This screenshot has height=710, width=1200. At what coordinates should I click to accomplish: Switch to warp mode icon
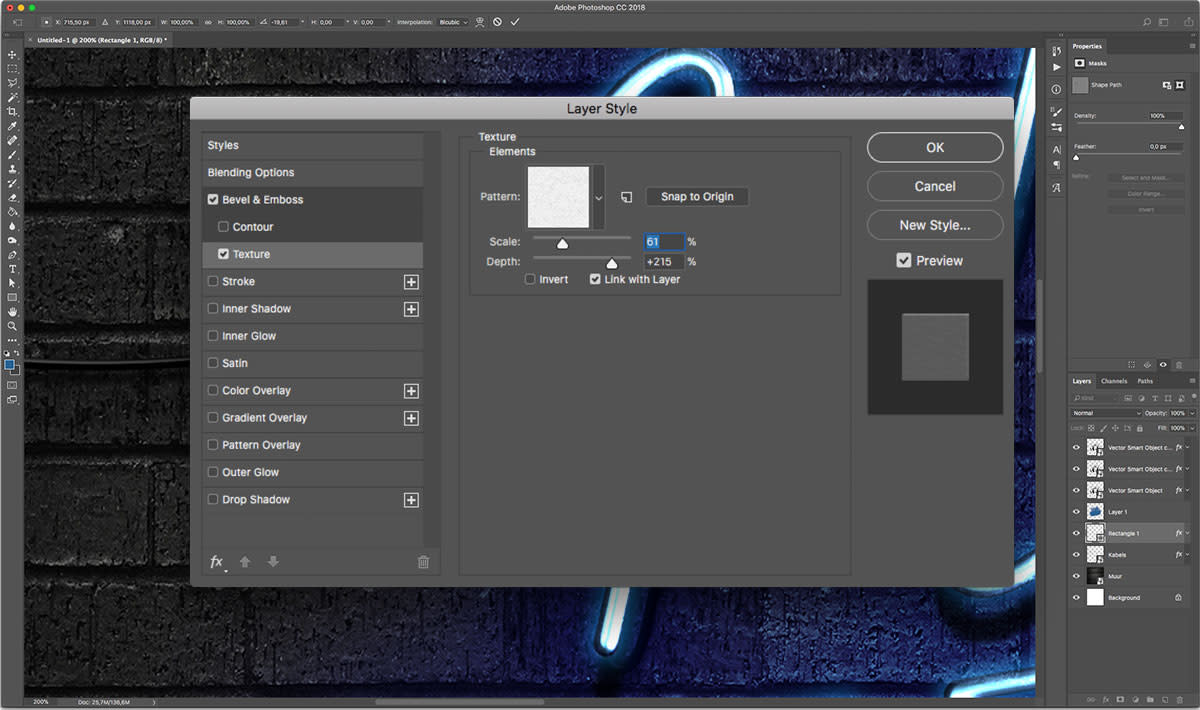tap(480, 21)
